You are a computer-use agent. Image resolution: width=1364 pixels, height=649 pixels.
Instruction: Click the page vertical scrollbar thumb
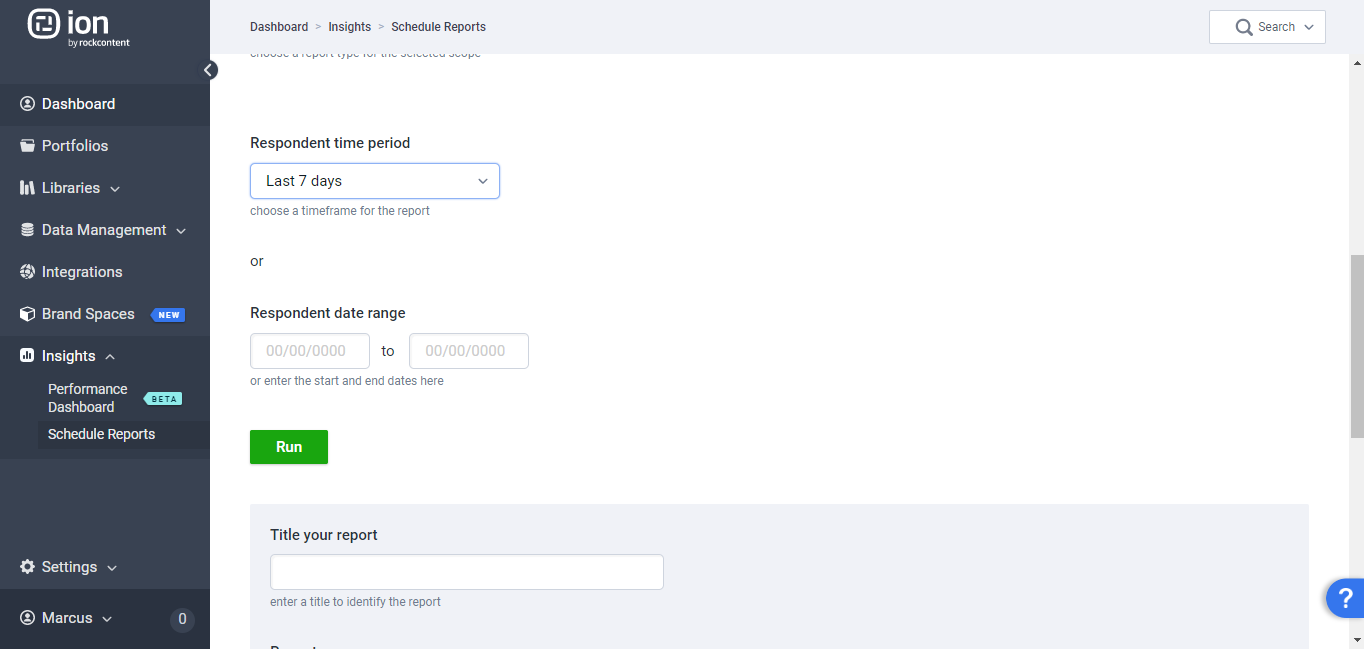pyautogui.click(x=1357, y=346)
